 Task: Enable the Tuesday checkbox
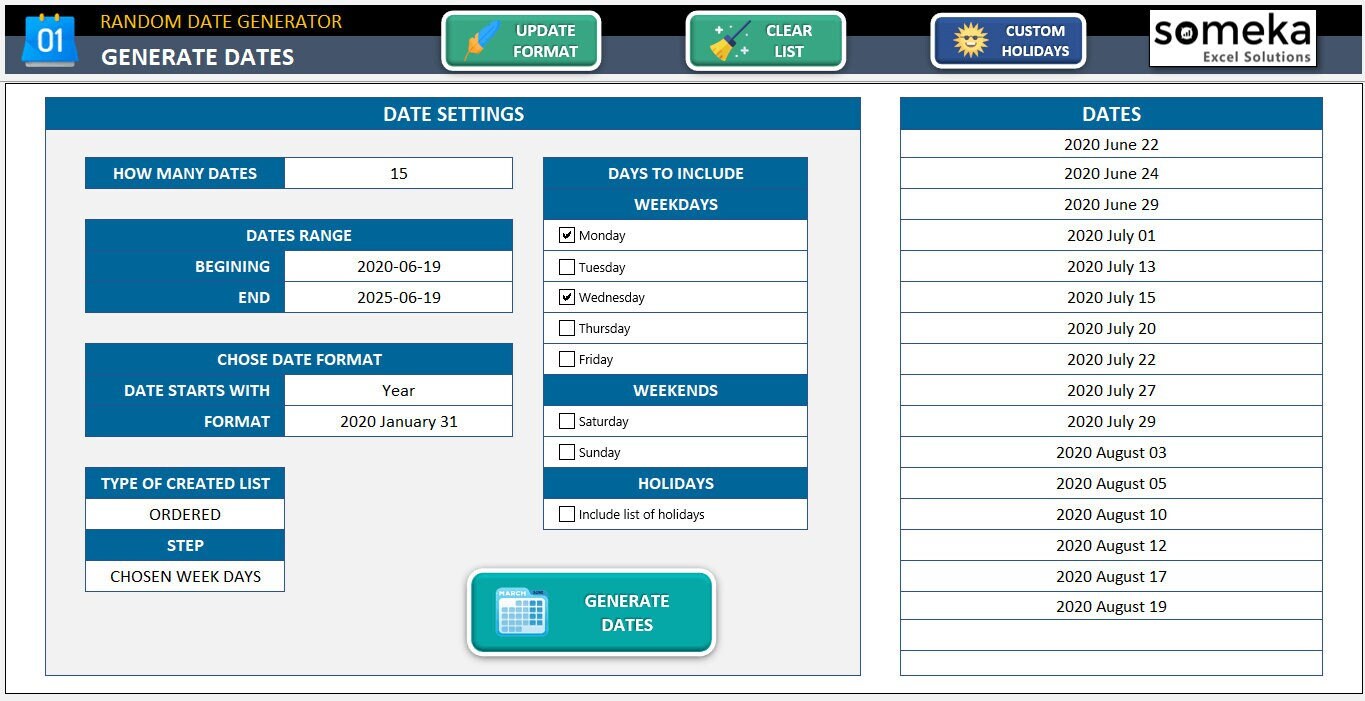pyautogui.click(x=567, y=267)
